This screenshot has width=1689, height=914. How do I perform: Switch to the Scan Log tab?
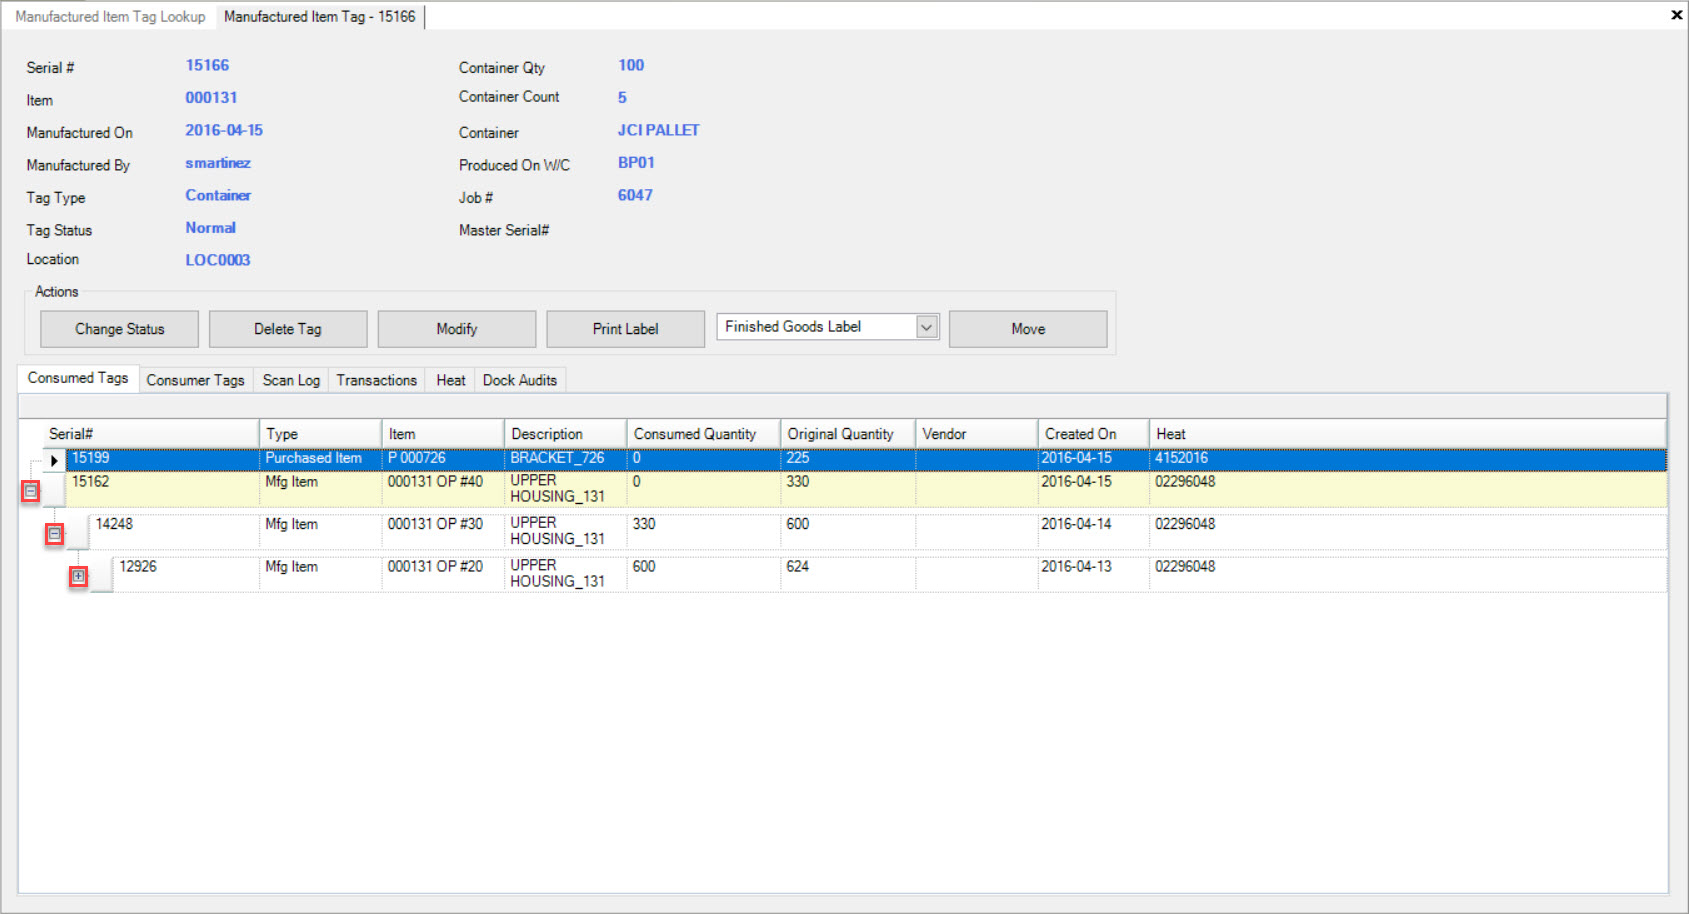(291, 380)
